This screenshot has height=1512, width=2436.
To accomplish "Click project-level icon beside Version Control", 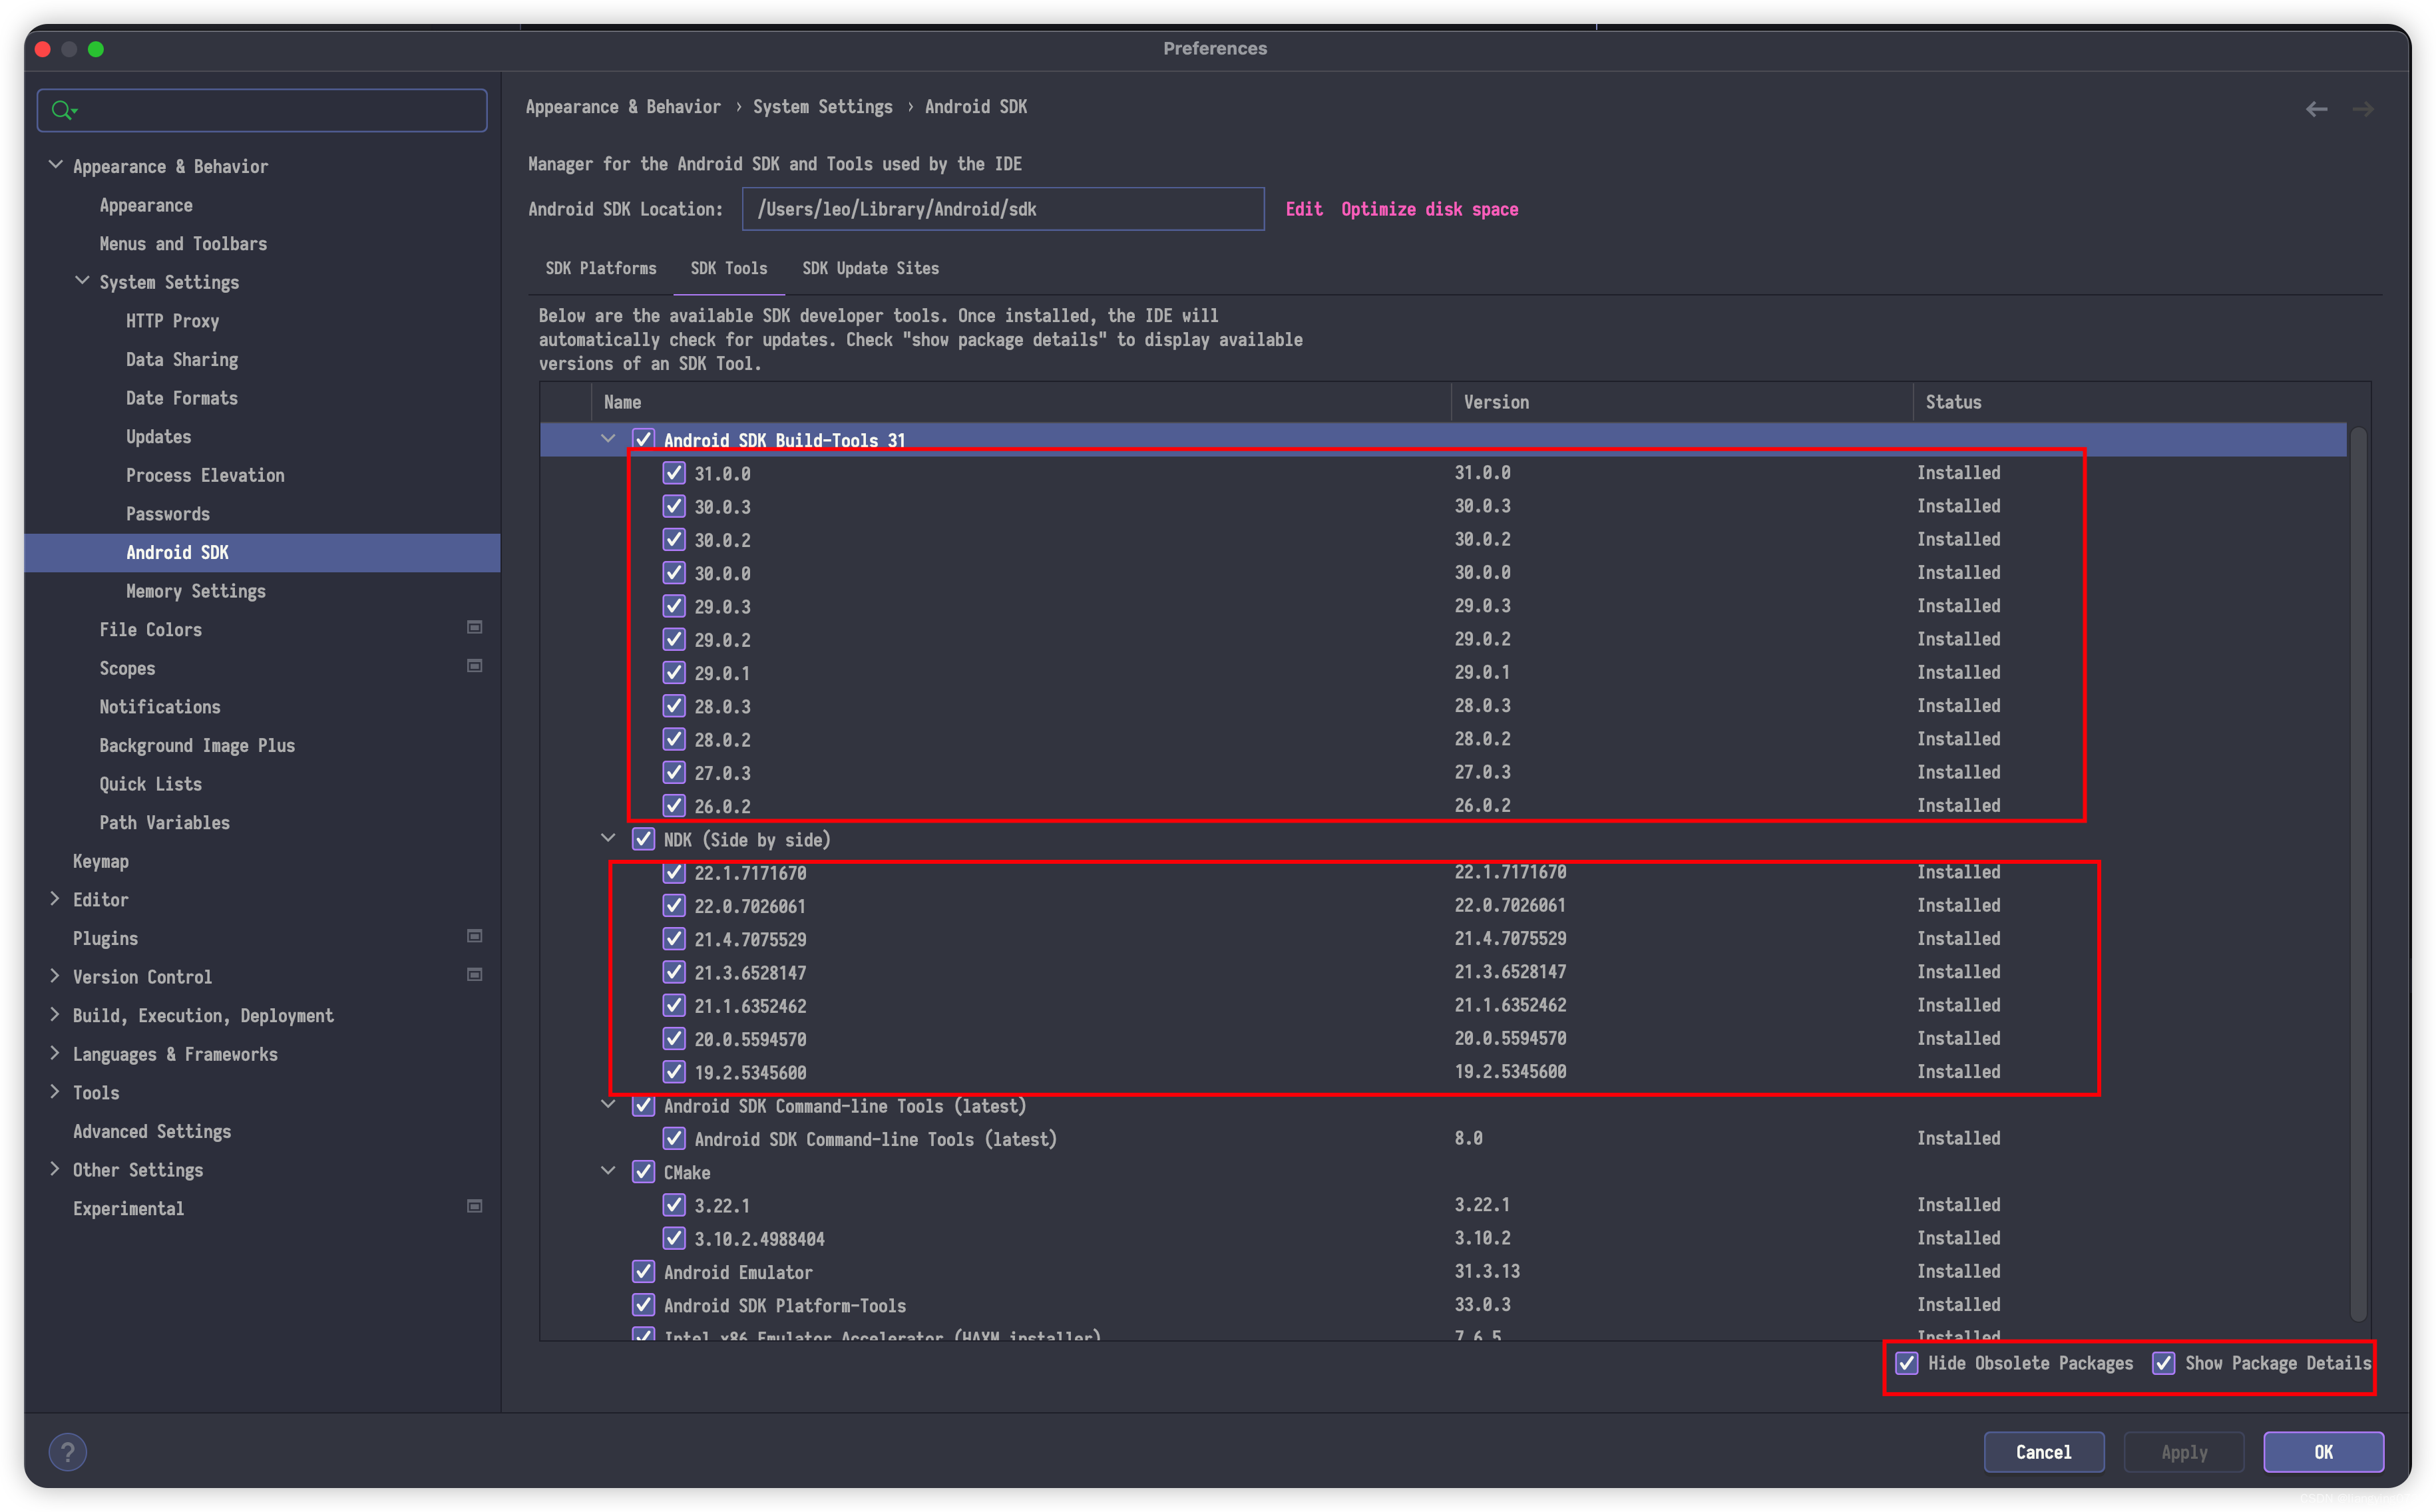I will click(475, 975).
